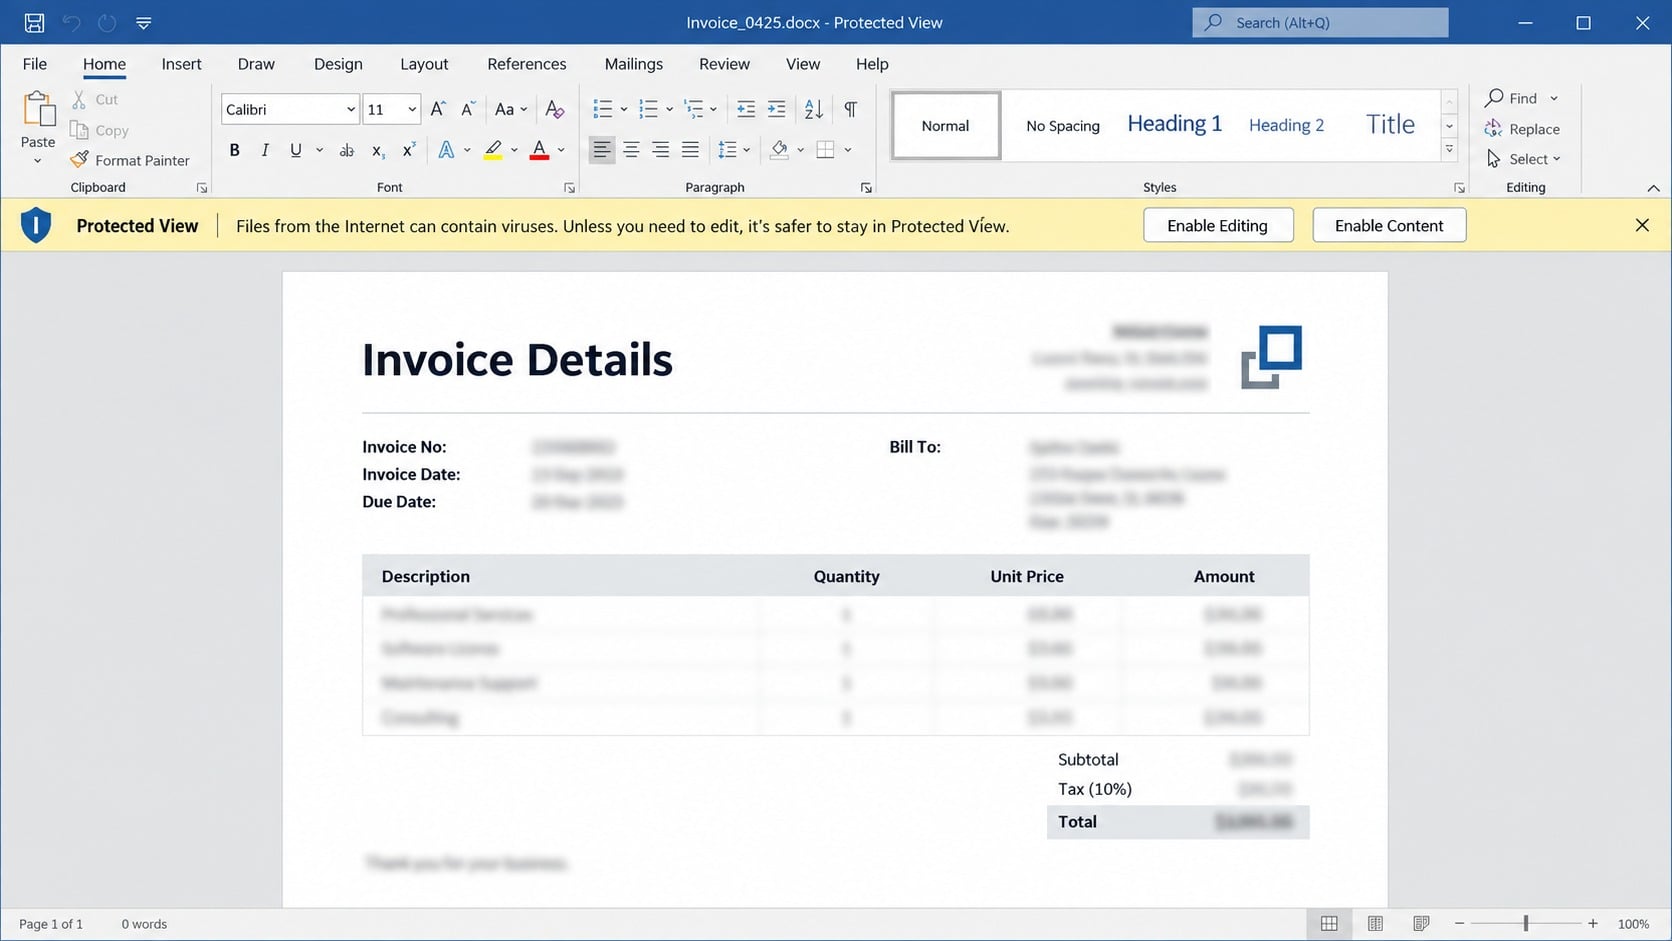Apply the red font color
The height and width of the screenshot is (941, 1672).
pyautogui.click(x=539, y=150)
